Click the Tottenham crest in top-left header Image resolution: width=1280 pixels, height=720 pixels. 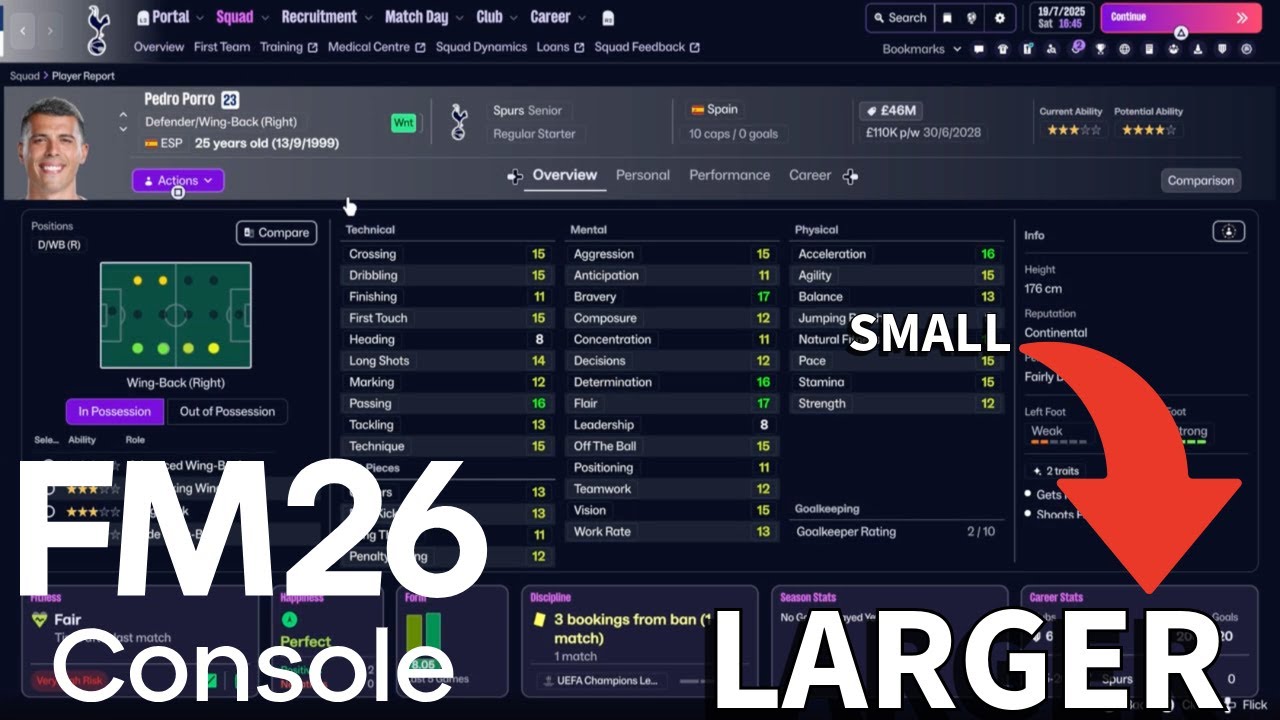point(96,30)
